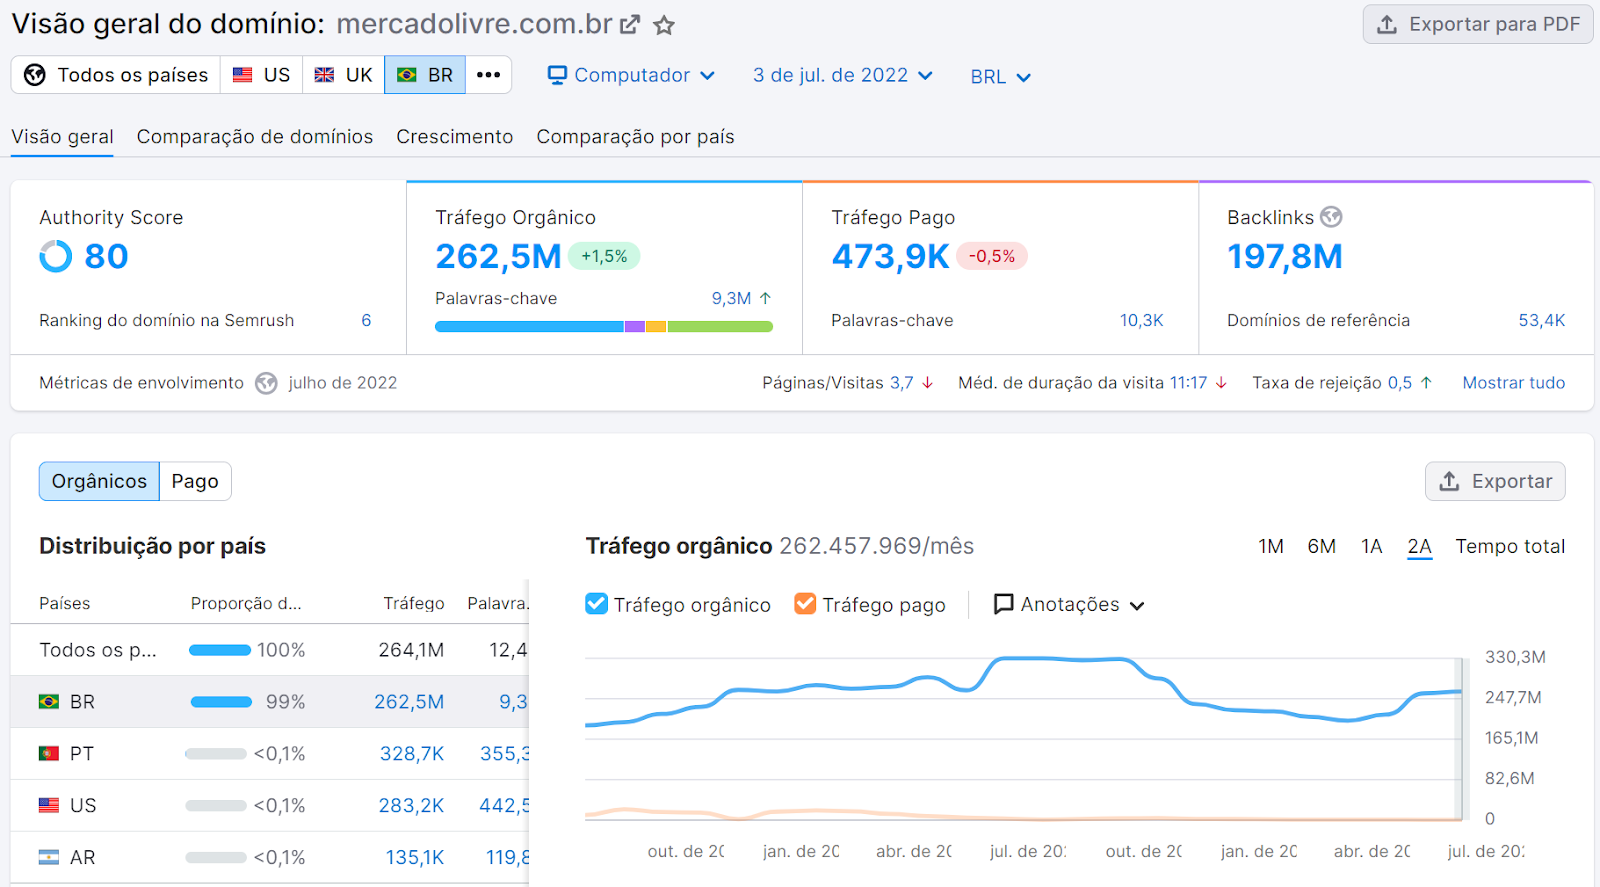Click Todos os países 100% proportion bar
Image resolution: width=1600 pixels, height=887 pixels.
tap(220, 650)
